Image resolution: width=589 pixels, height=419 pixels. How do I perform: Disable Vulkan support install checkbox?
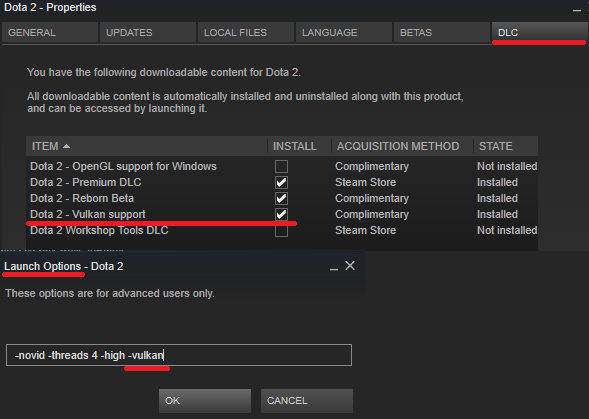(x=281, y=214)
